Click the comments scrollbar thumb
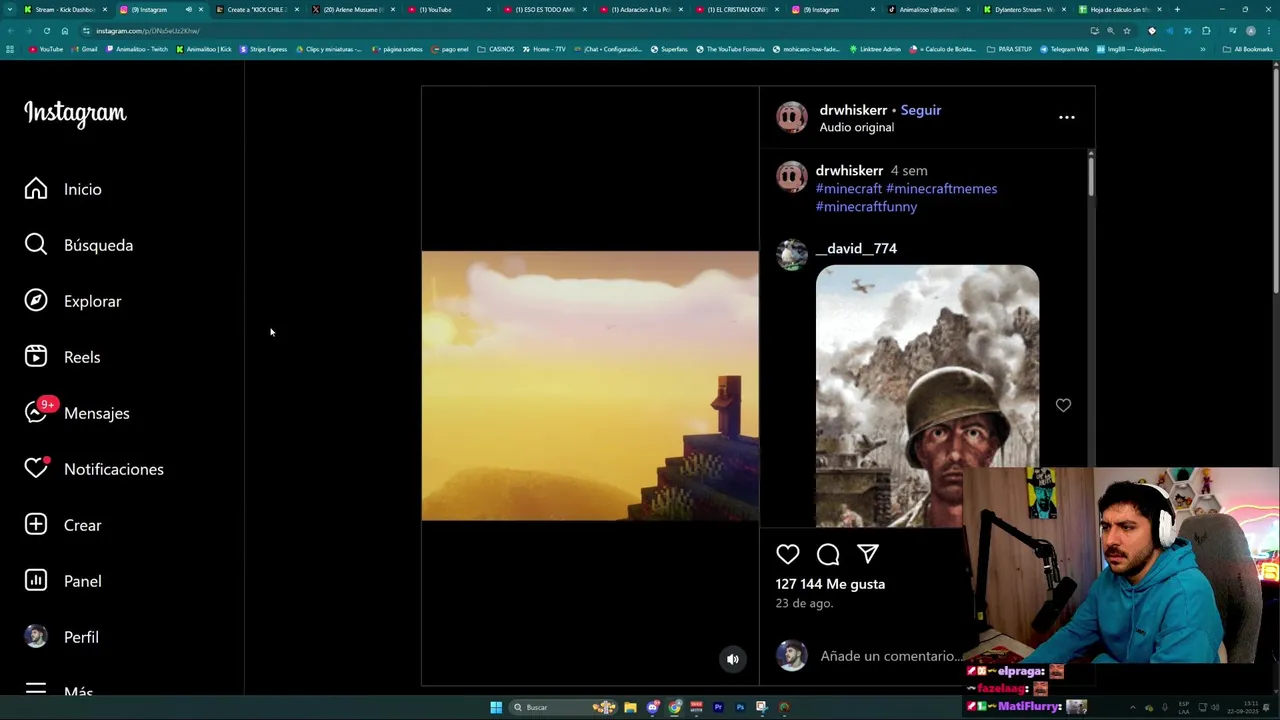Image resolution: width=1280 pixels, height=720 pixels. [x=1090, y=175]
